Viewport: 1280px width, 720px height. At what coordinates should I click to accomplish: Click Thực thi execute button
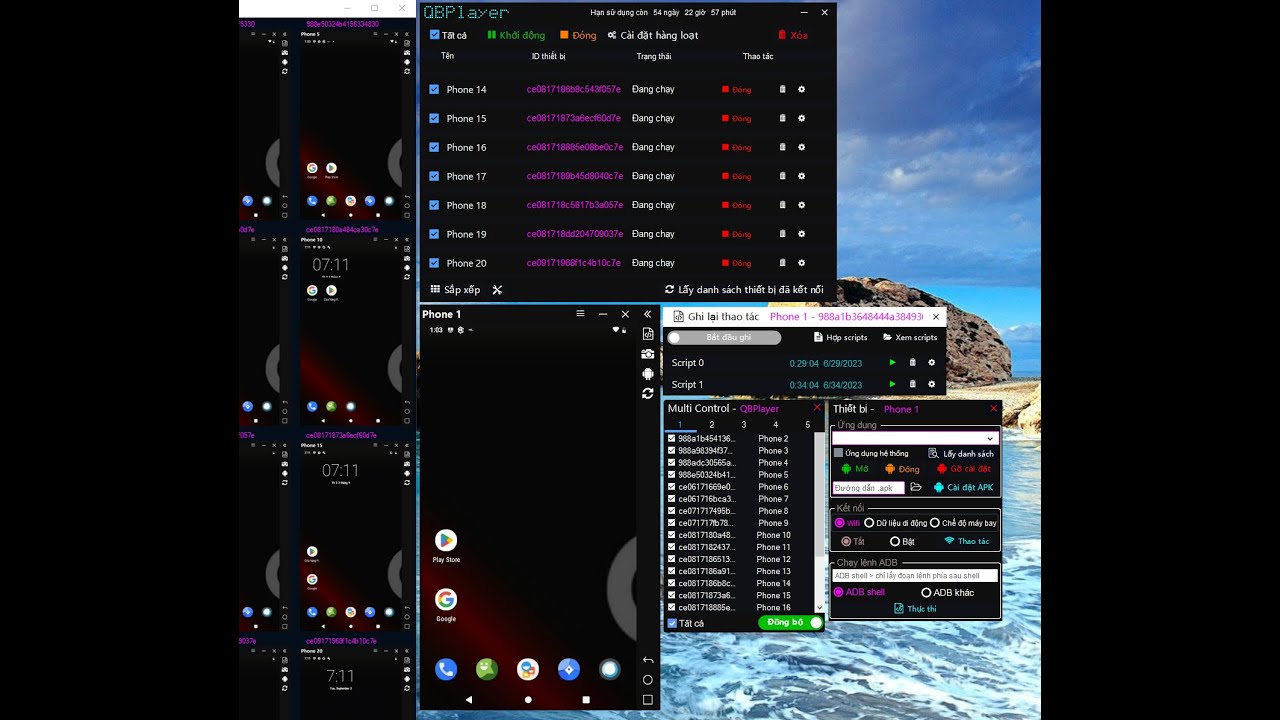(x=915, y=609)
